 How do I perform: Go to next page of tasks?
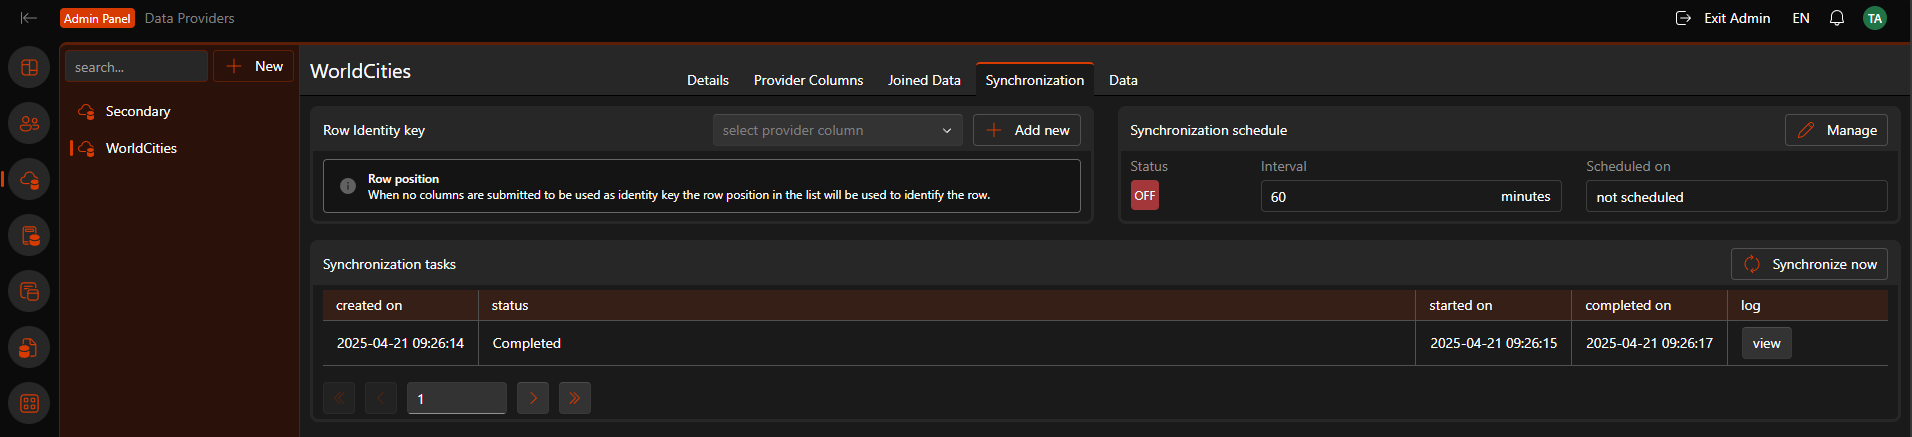pyautogui.click(x=533, y=398)
